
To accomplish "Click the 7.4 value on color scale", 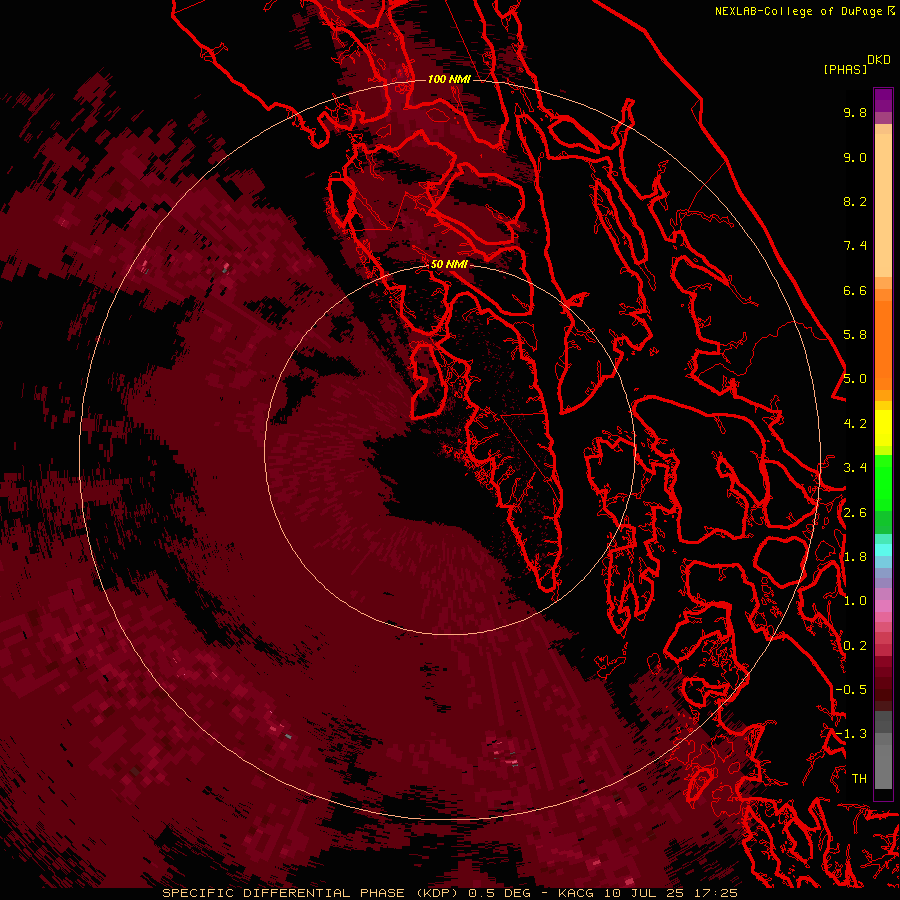I will click(x=855, y=246).
